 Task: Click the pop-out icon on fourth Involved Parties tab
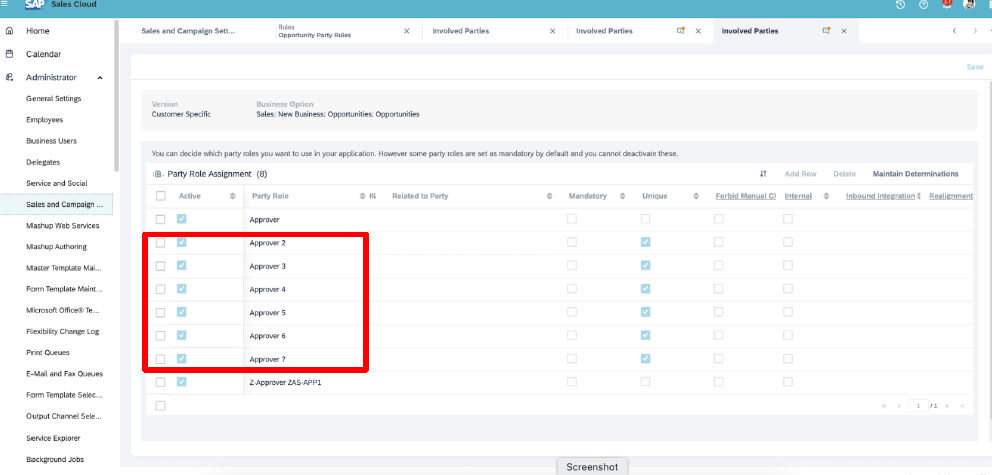[681, 30]
